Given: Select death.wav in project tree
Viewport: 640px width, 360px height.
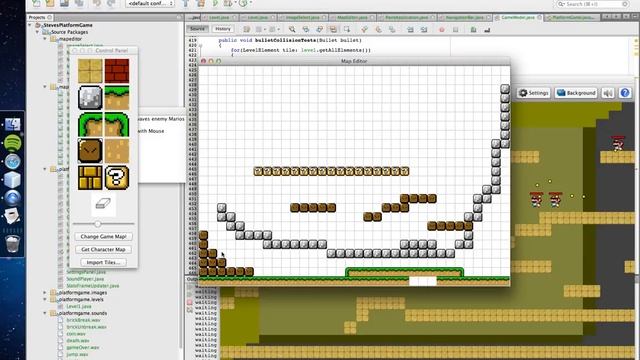Looking at the screenshot, I should click(78, 340).
